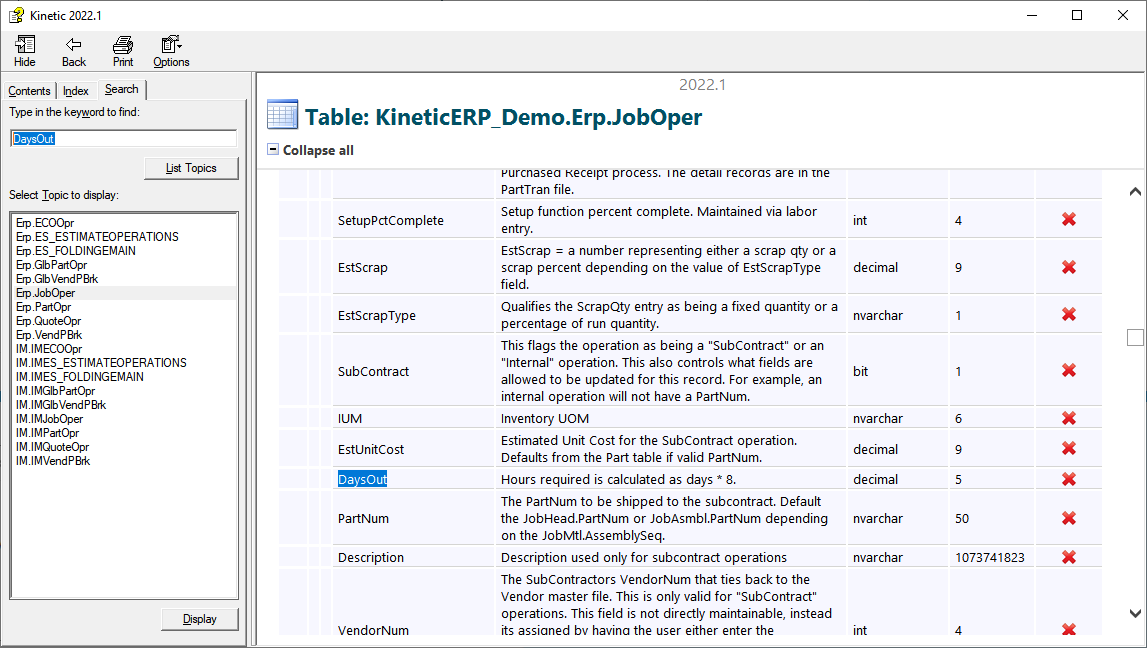
Task: Click the VendorNum column name cell
Action: point(373,630)
